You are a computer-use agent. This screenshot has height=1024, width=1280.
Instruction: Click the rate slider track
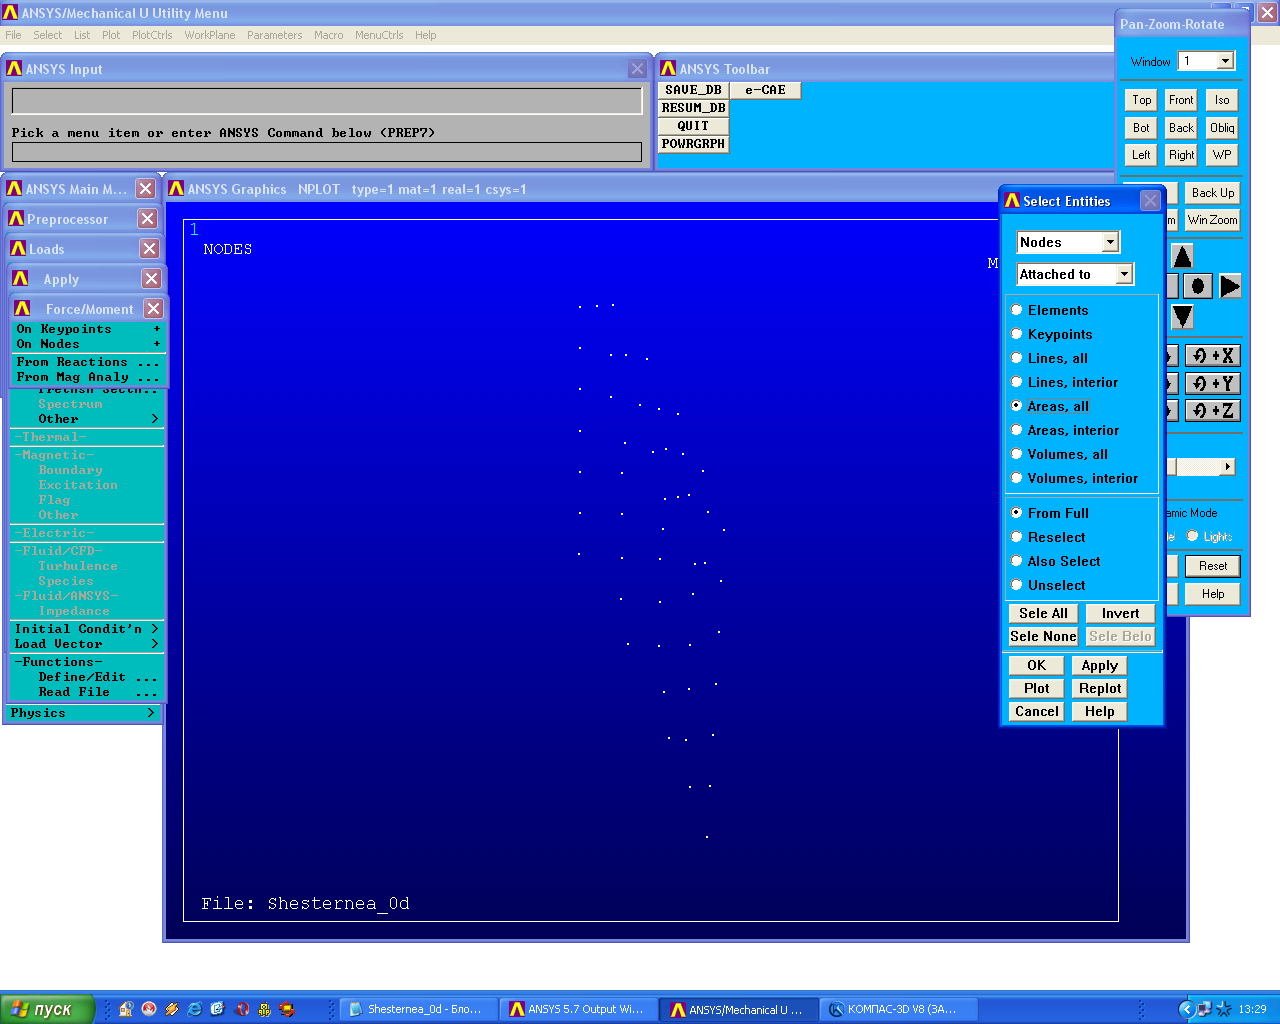(x=1199, y=467)
